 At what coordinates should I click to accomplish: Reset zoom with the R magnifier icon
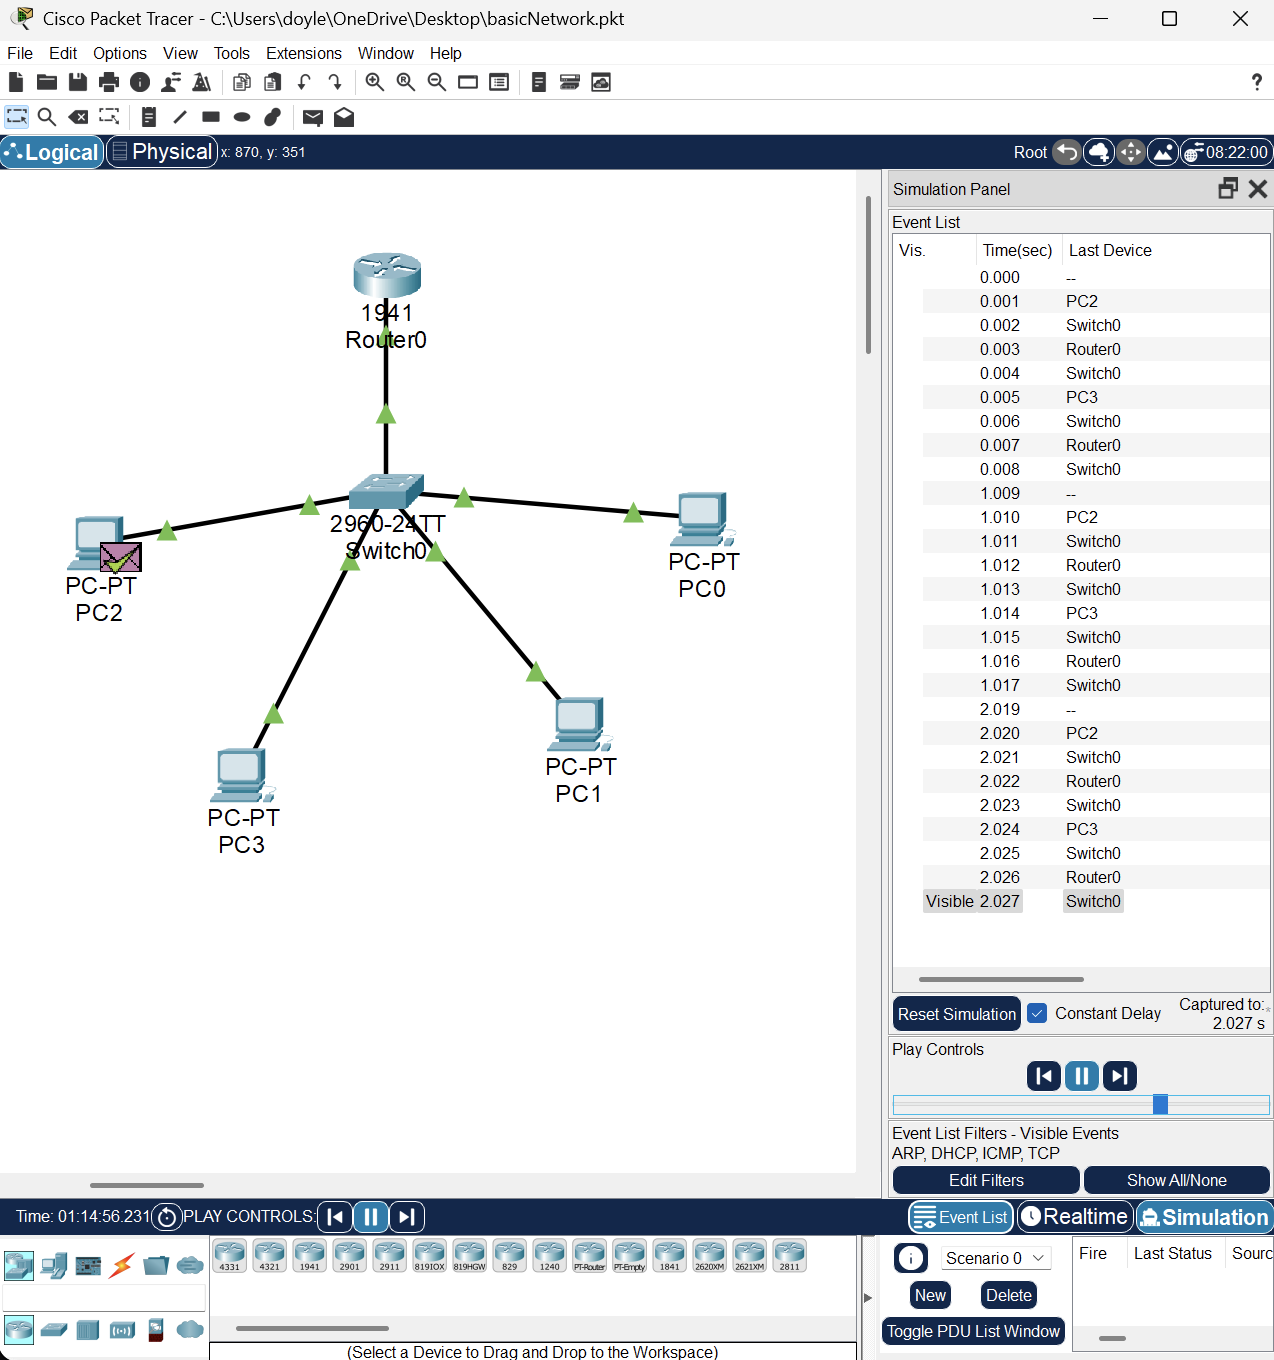[406, 82]
